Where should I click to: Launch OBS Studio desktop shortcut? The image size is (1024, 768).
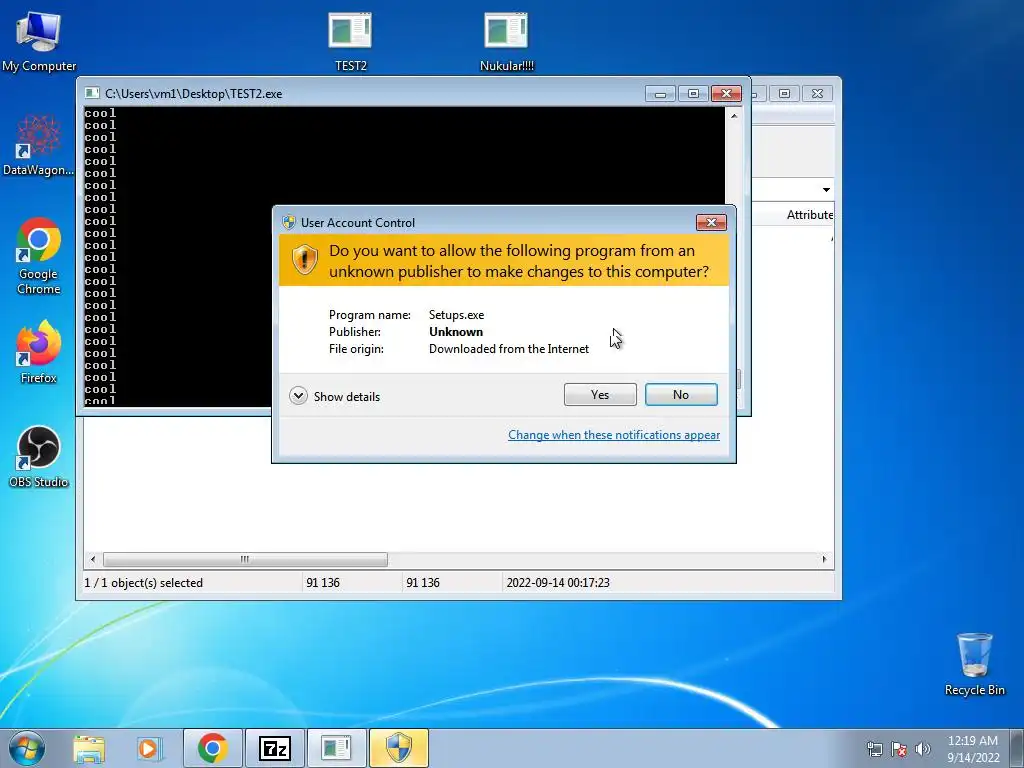click(39, 456)
